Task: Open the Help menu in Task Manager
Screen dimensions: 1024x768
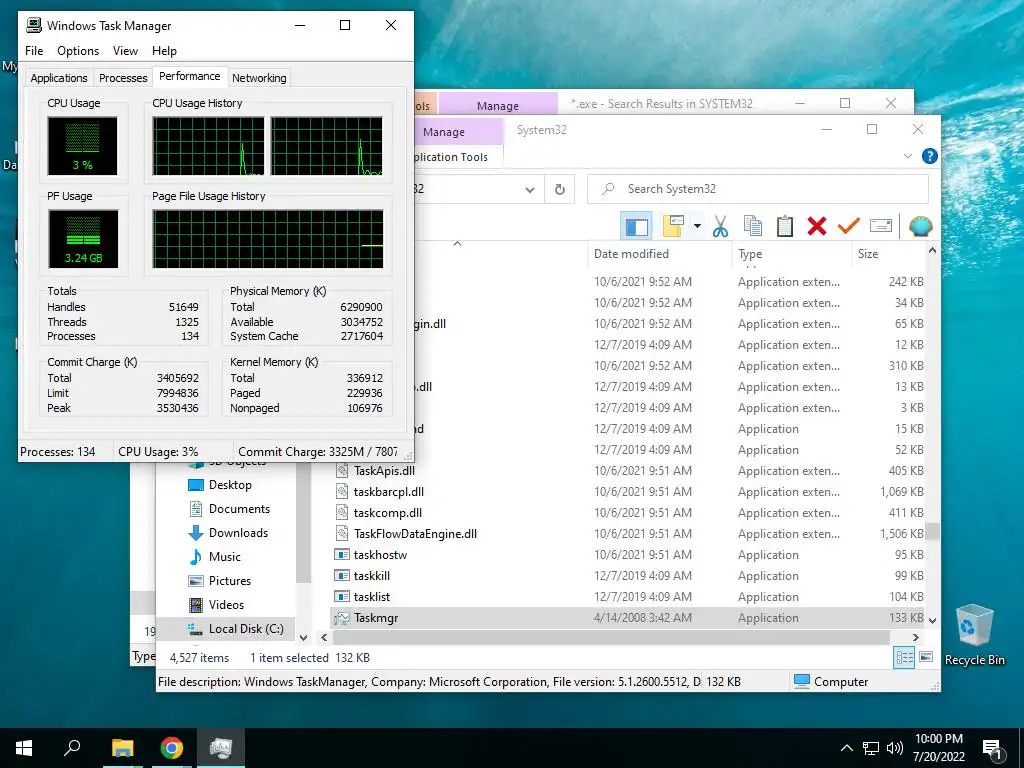Action: 164,51
